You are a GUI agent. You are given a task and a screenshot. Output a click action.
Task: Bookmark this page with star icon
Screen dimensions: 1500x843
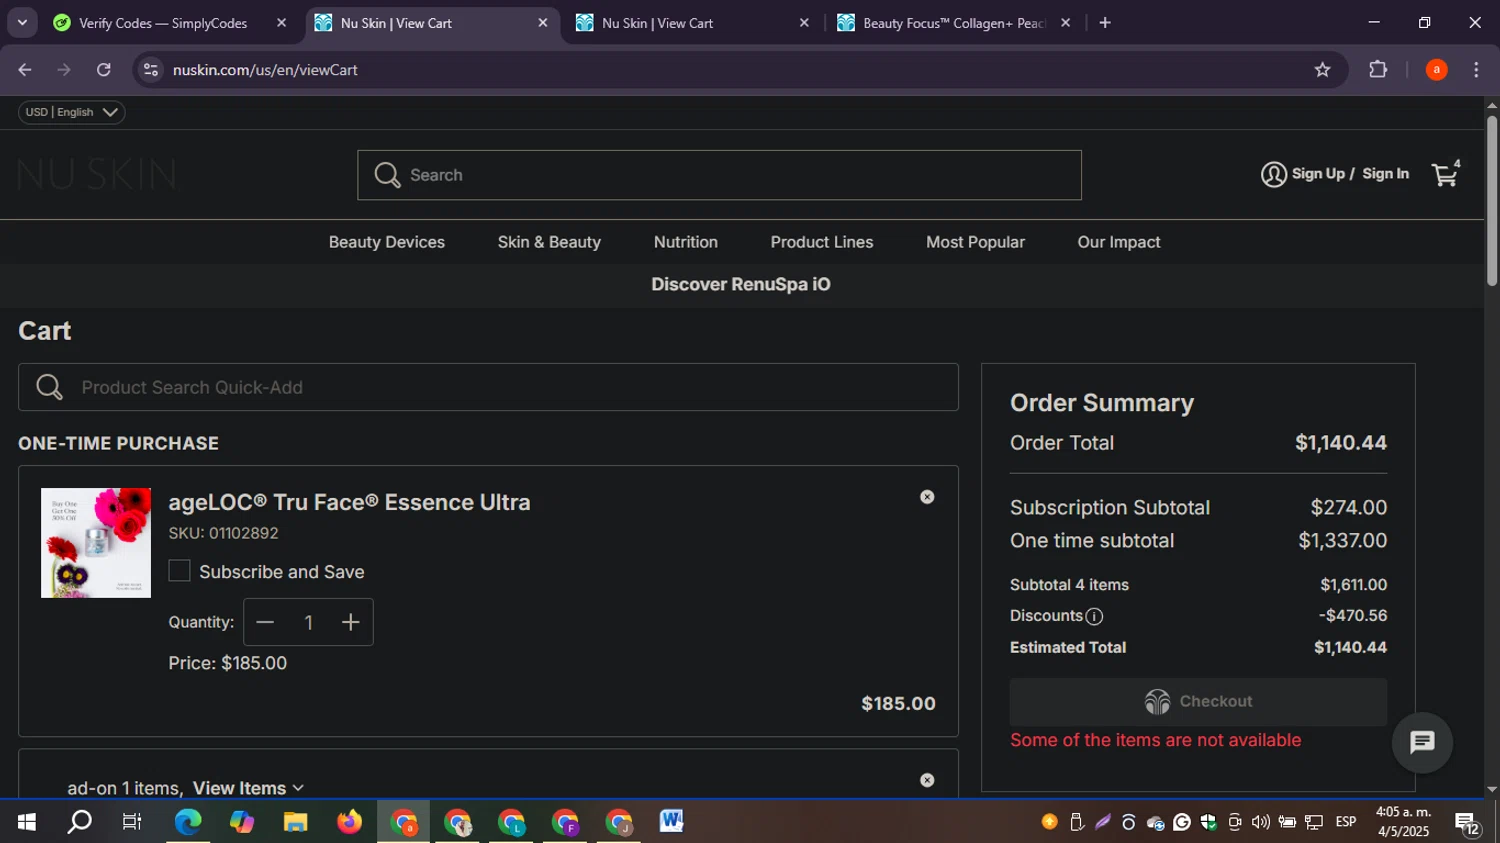coord(1322,69)
